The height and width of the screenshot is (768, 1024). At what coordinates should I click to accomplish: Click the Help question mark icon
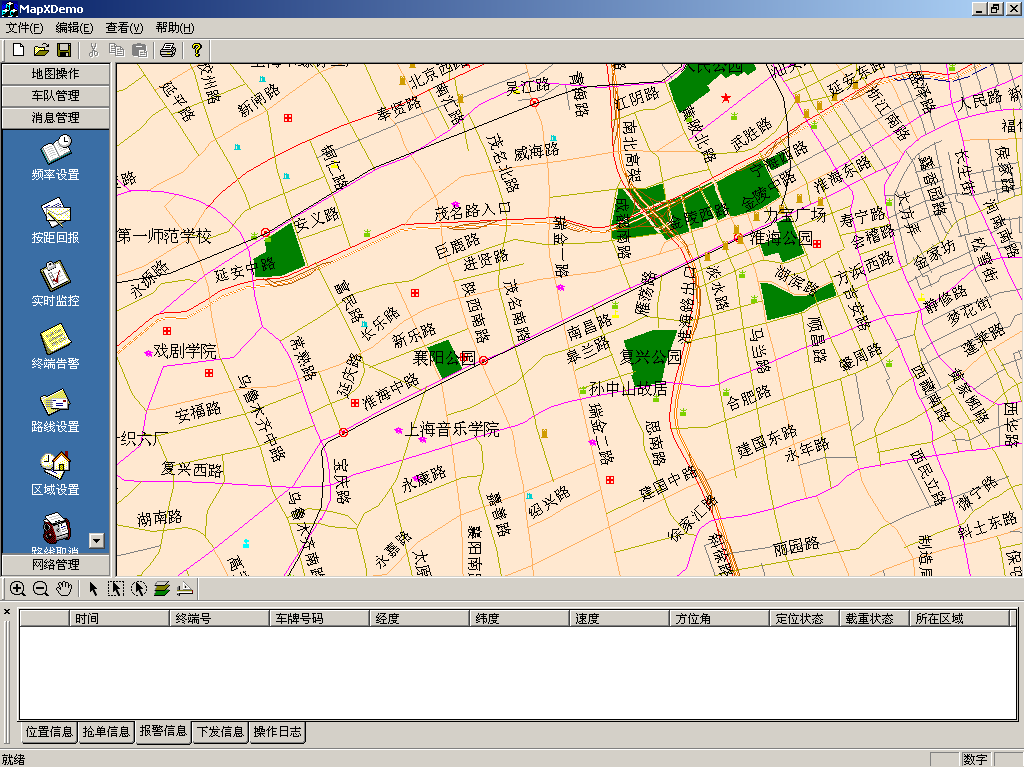tap(197, 50)
